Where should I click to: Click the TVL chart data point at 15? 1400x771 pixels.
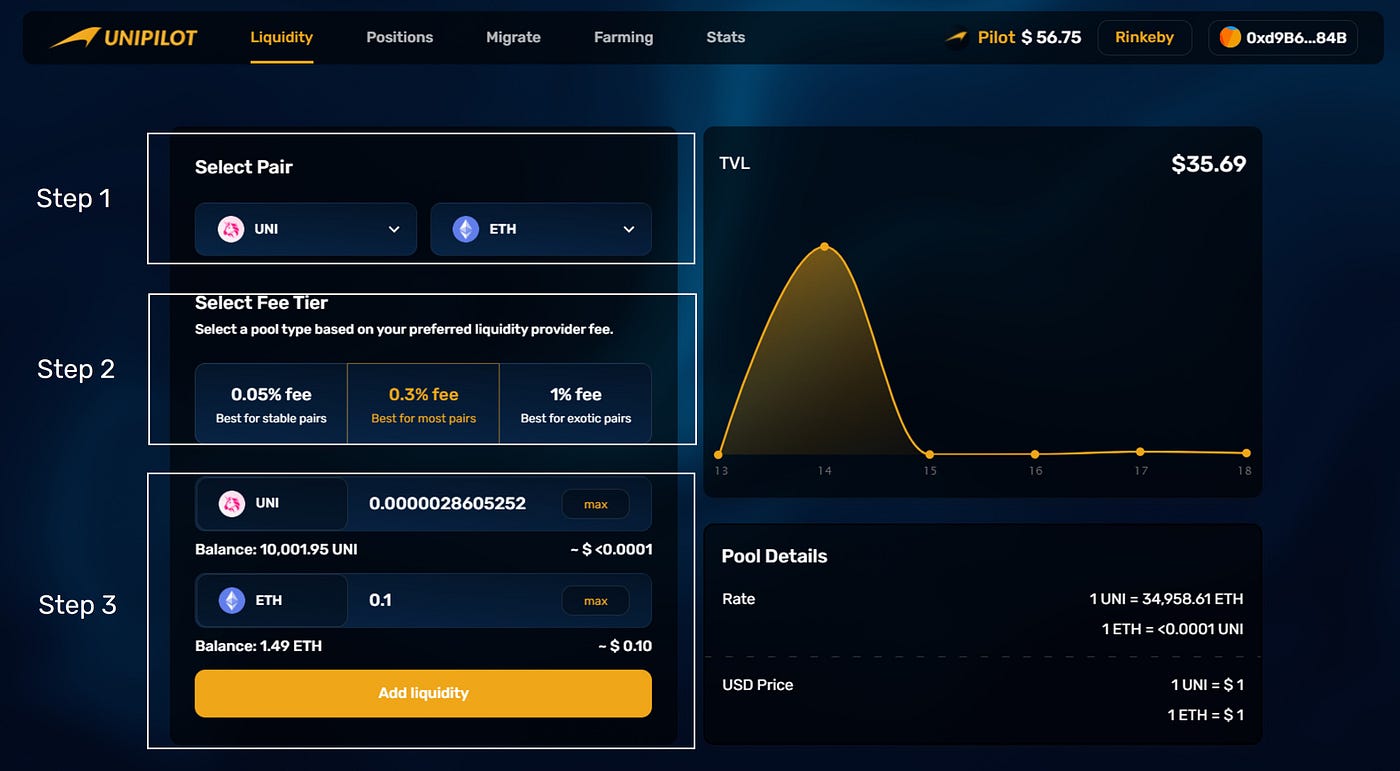coord(930,454)
